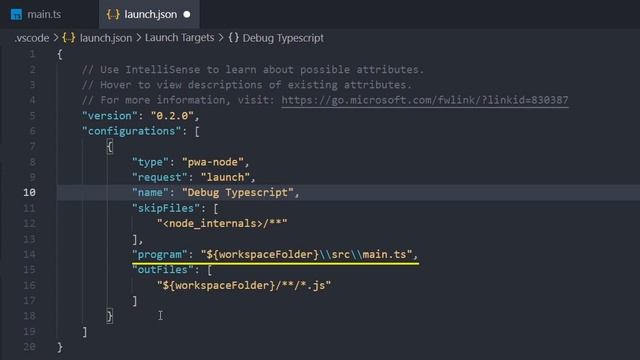The image size is (640, 360).
Task: Click the "name" key on line 10
Action: coord(150,193)
